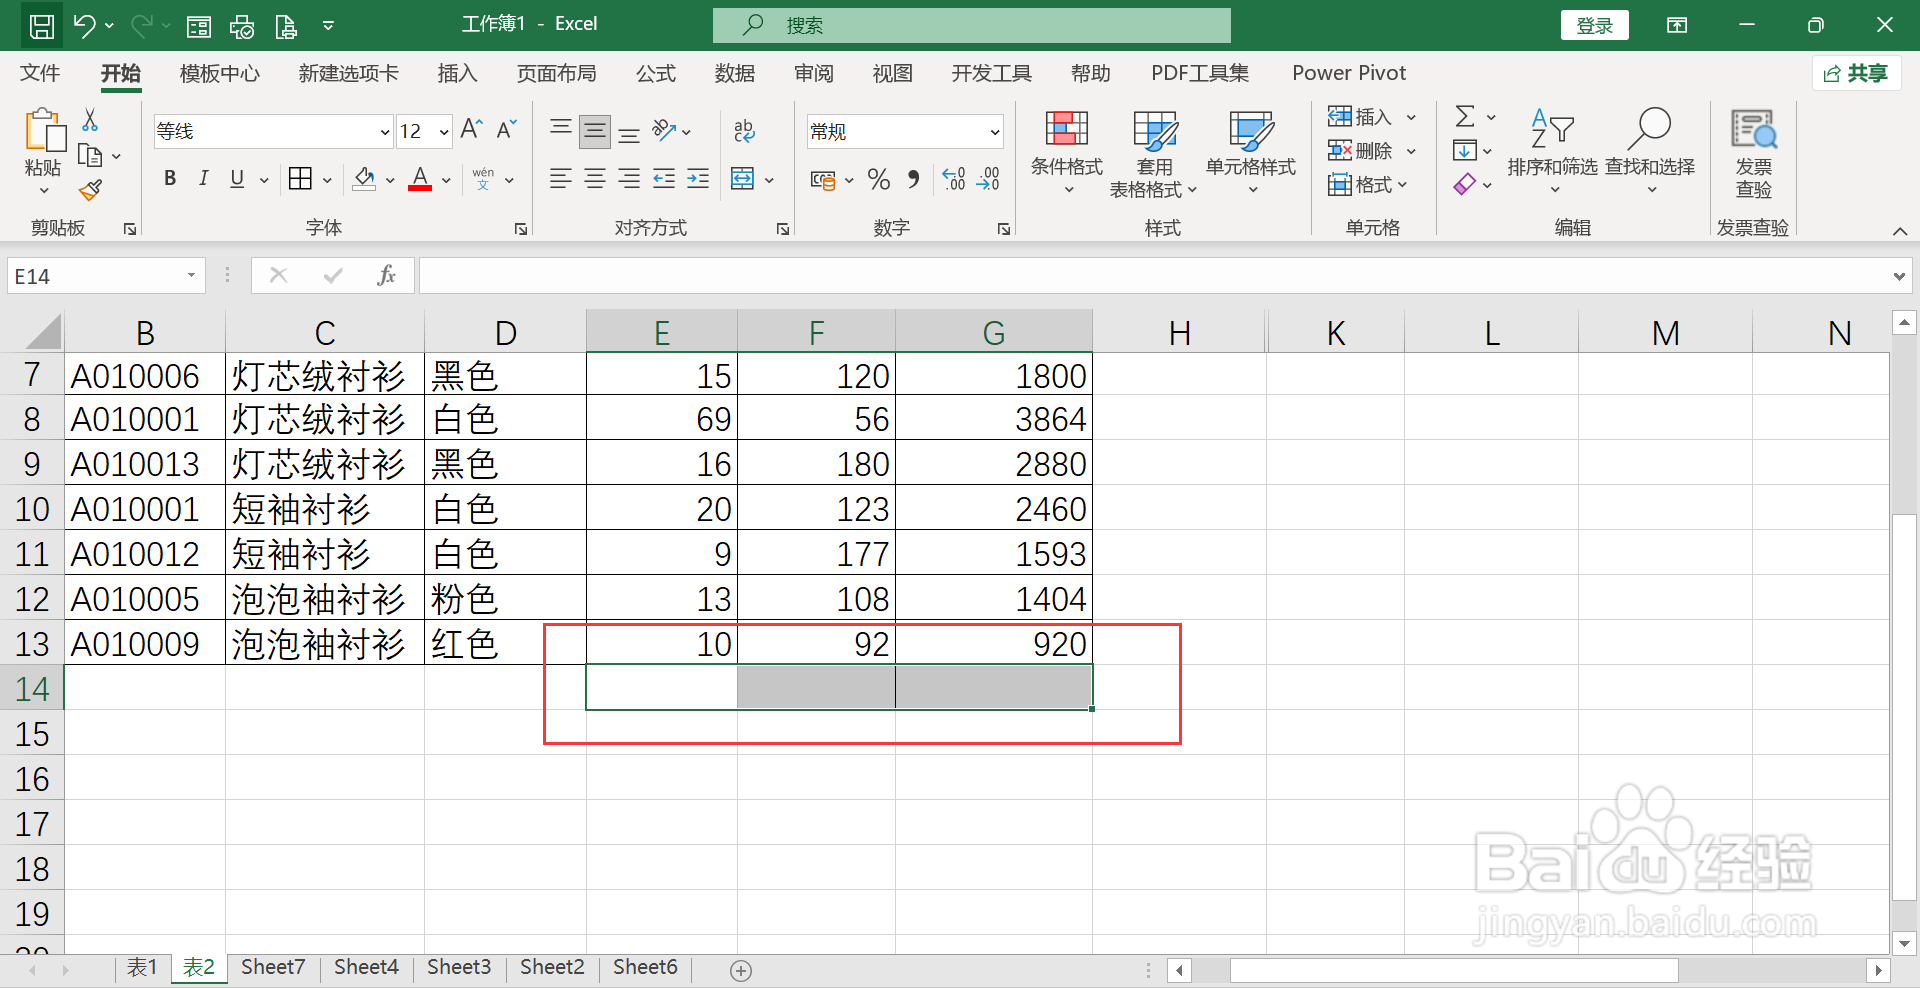
Task: Select the Italic formatting icon
Action: click(203, 179)
